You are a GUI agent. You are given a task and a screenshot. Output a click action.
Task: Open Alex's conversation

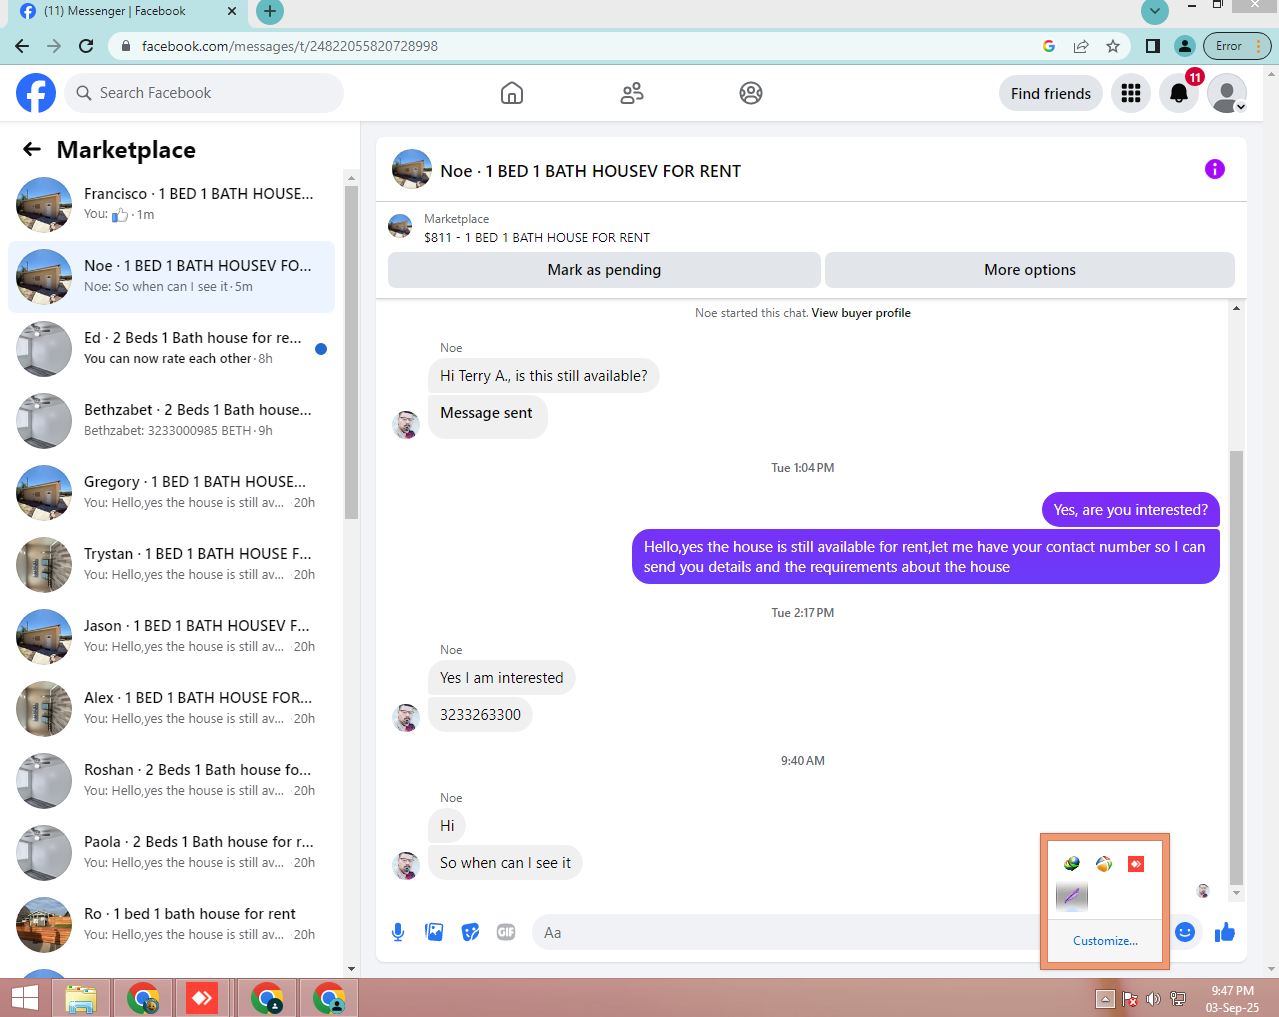(171, 709)
